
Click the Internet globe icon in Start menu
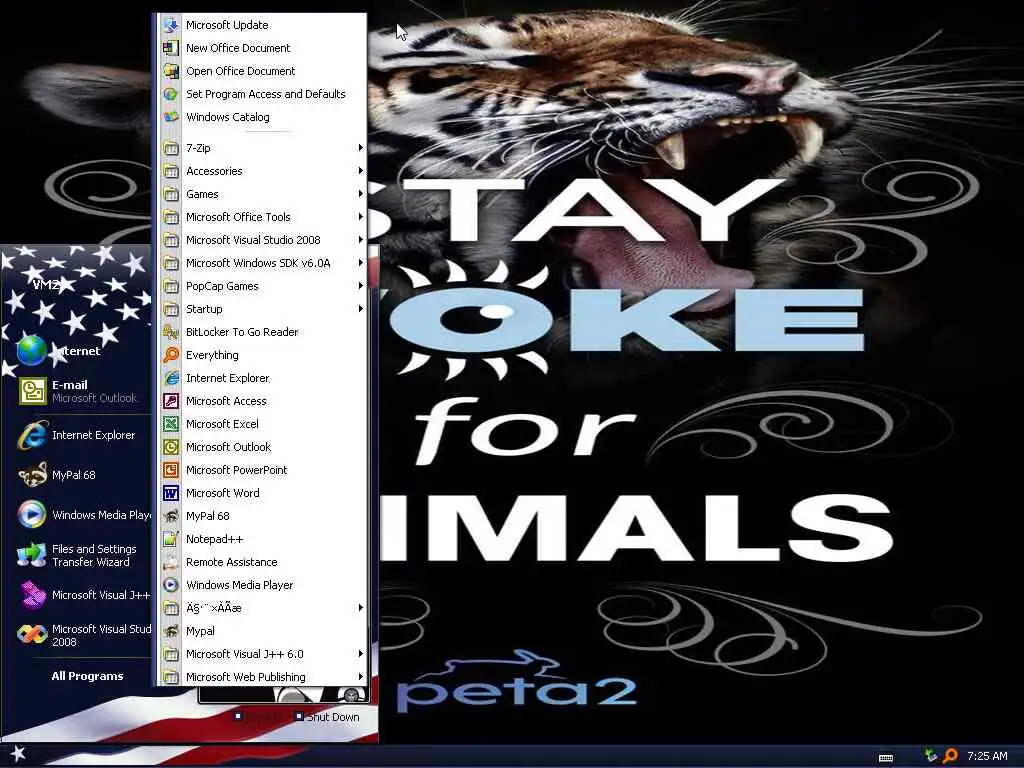(31, 351)
